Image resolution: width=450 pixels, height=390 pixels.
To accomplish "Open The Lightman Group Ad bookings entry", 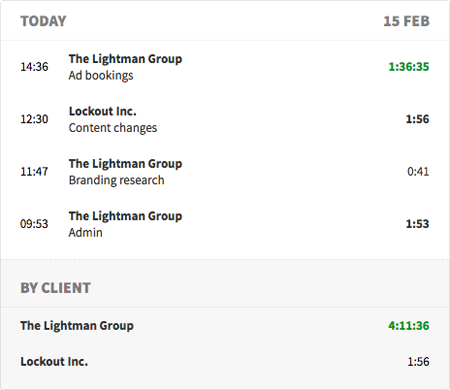I will 225,67.
